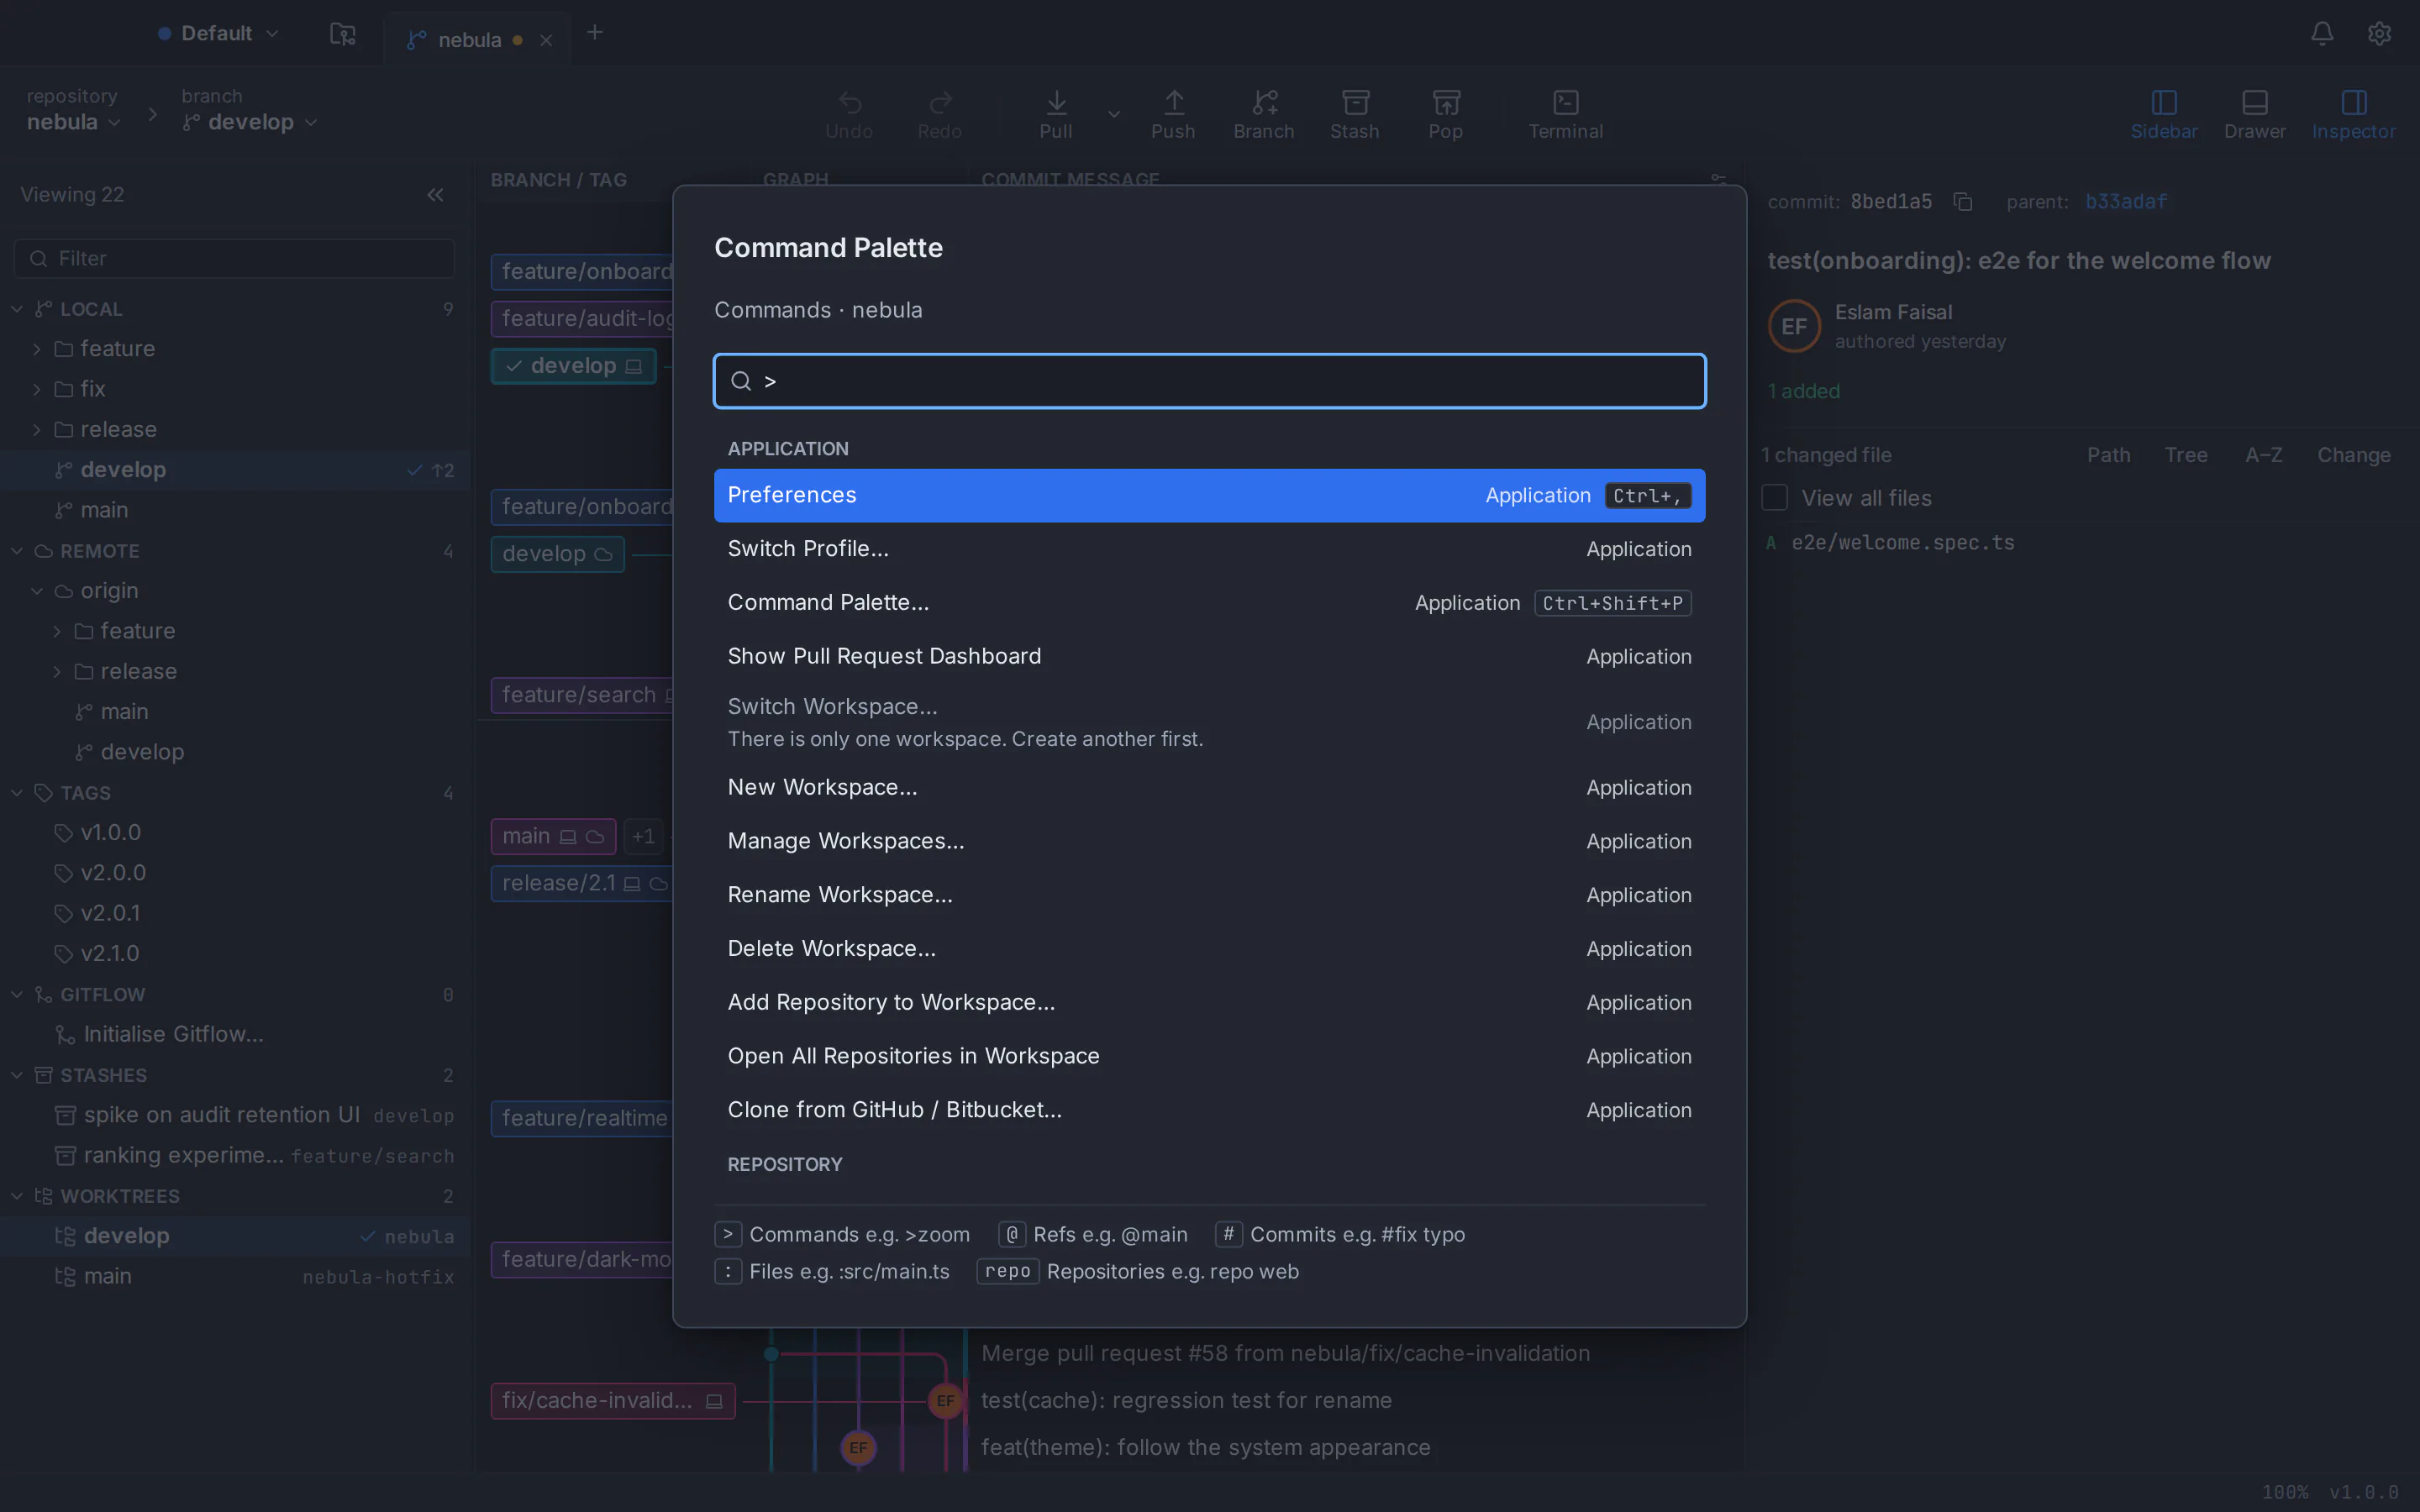Collapse the STASHES section
Image resolution: width=2420 pixels, height=1512 pixels.
(x=17, y=1075)
